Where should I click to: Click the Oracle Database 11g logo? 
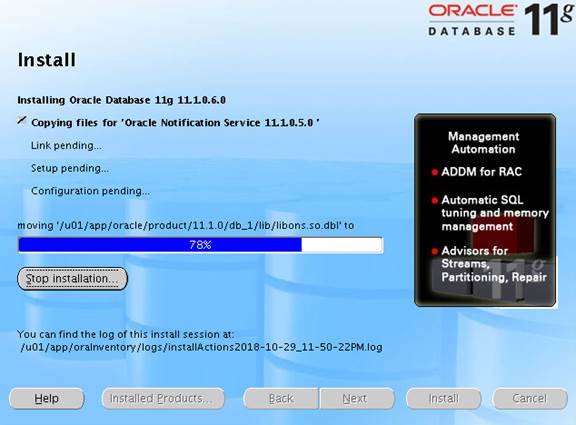(x=500, y=19)
